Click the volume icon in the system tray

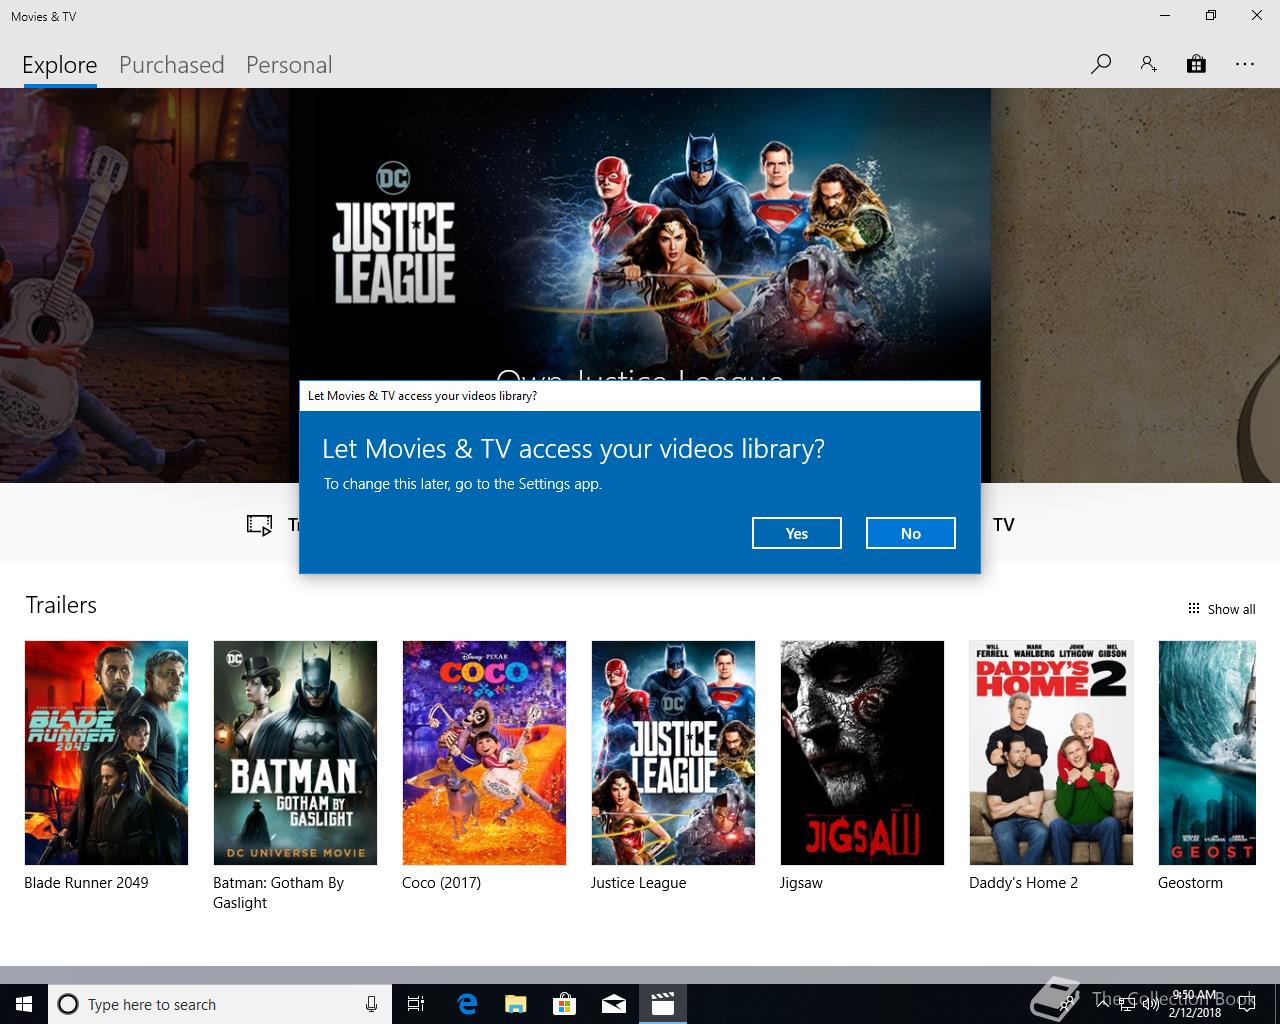pos(1150,1005)
